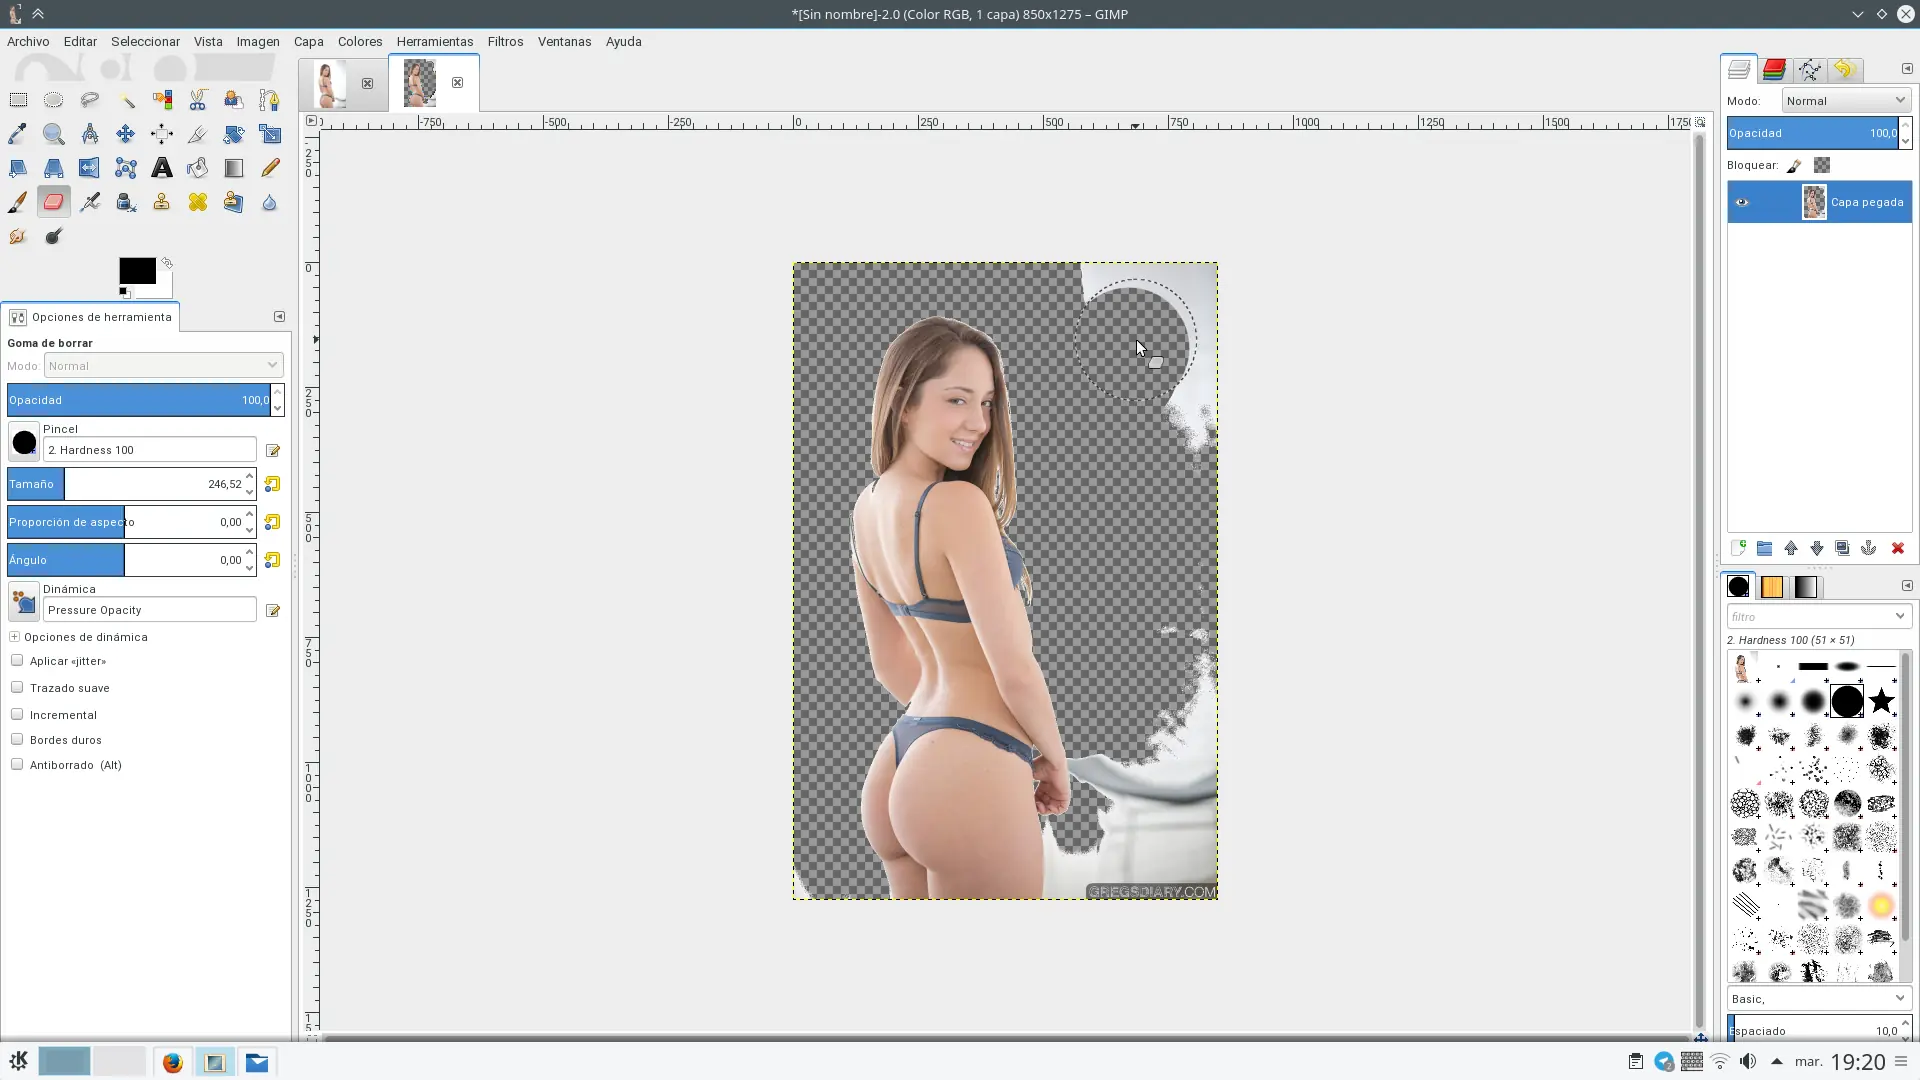Edit the Hardness 100 brush
The width and height of the screenshot is (1920, 1080).
pyautogui.click(x=273, y=450)
